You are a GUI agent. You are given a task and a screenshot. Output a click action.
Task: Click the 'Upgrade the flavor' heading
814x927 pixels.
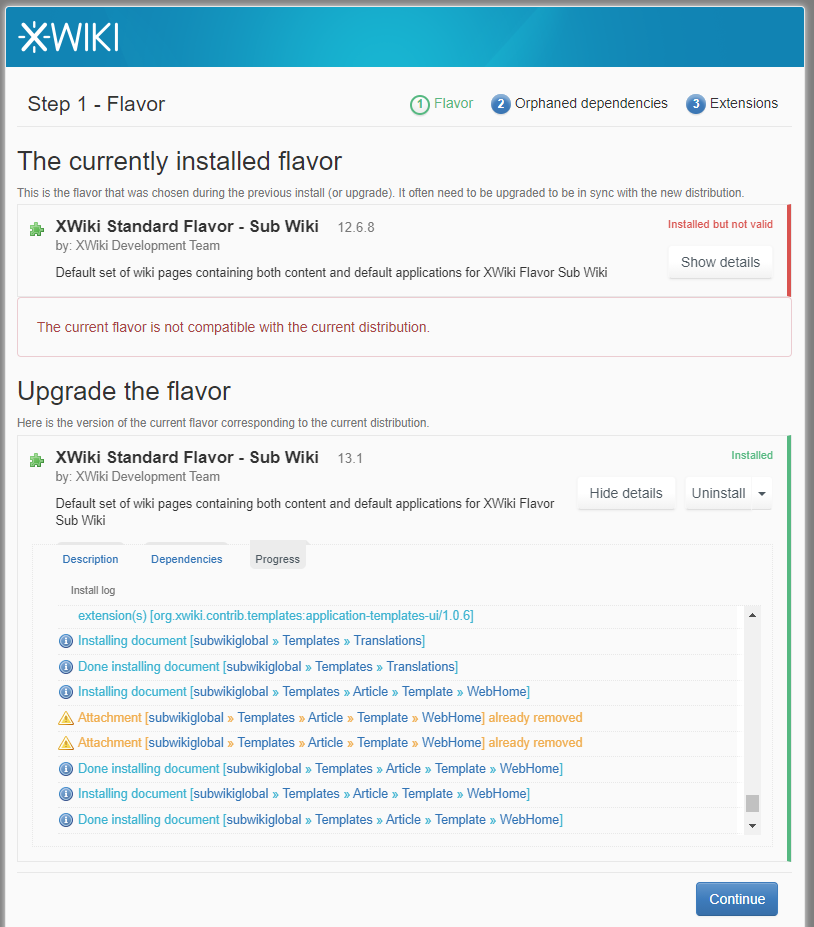click(124, 391)
